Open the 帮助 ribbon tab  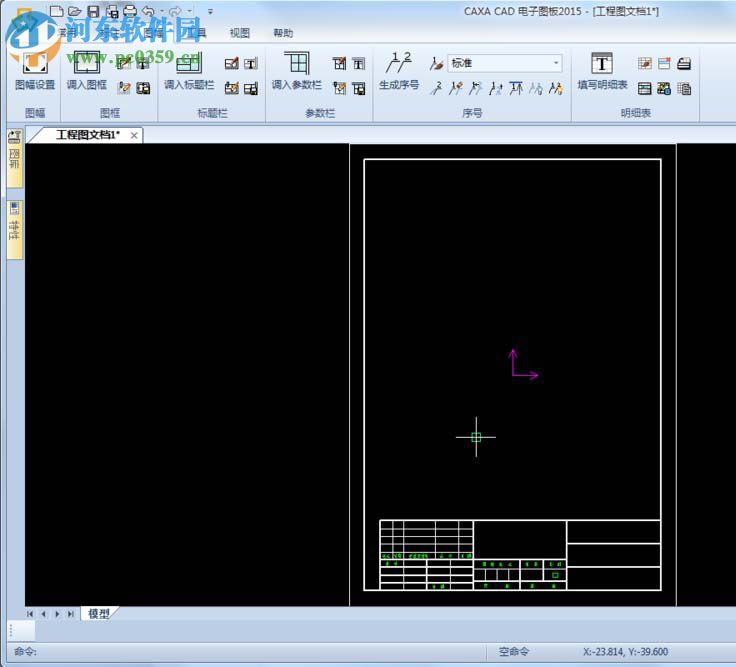pos(283,33)
